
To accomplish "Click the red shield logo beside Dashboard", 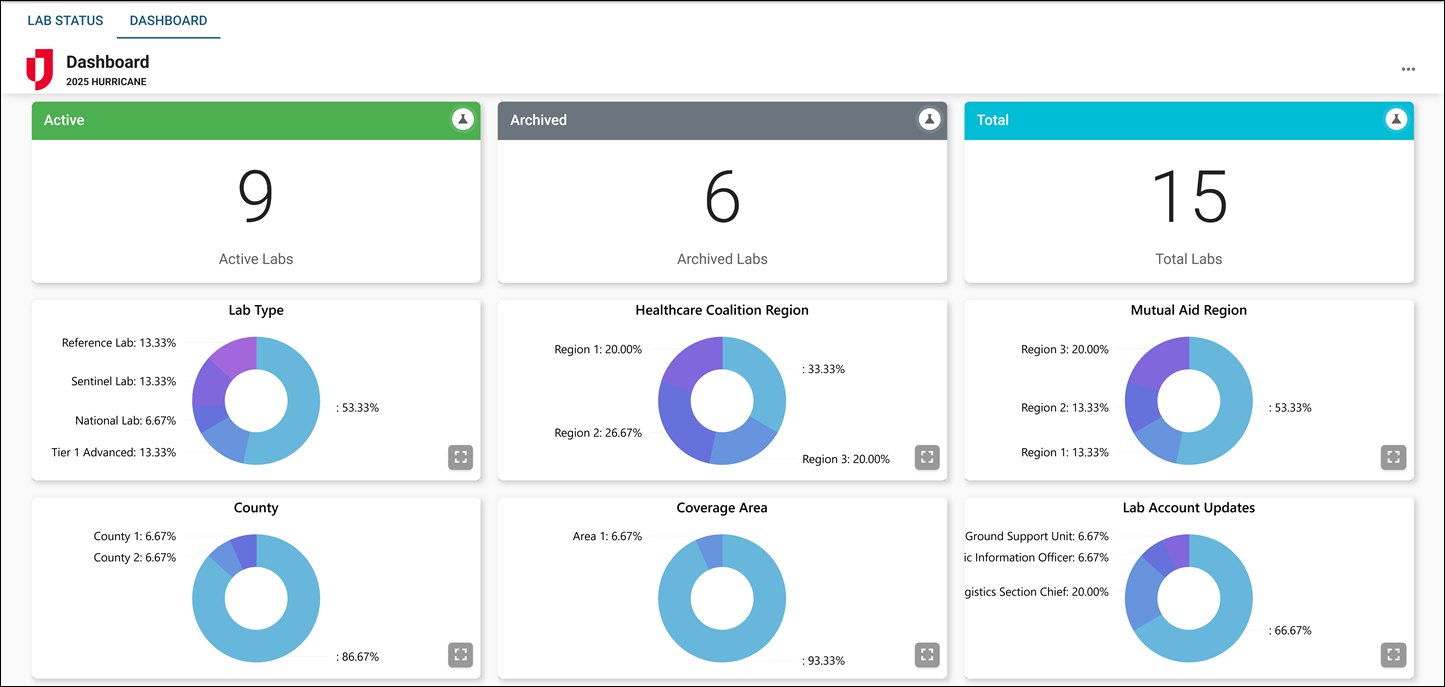I will [39, 69].
